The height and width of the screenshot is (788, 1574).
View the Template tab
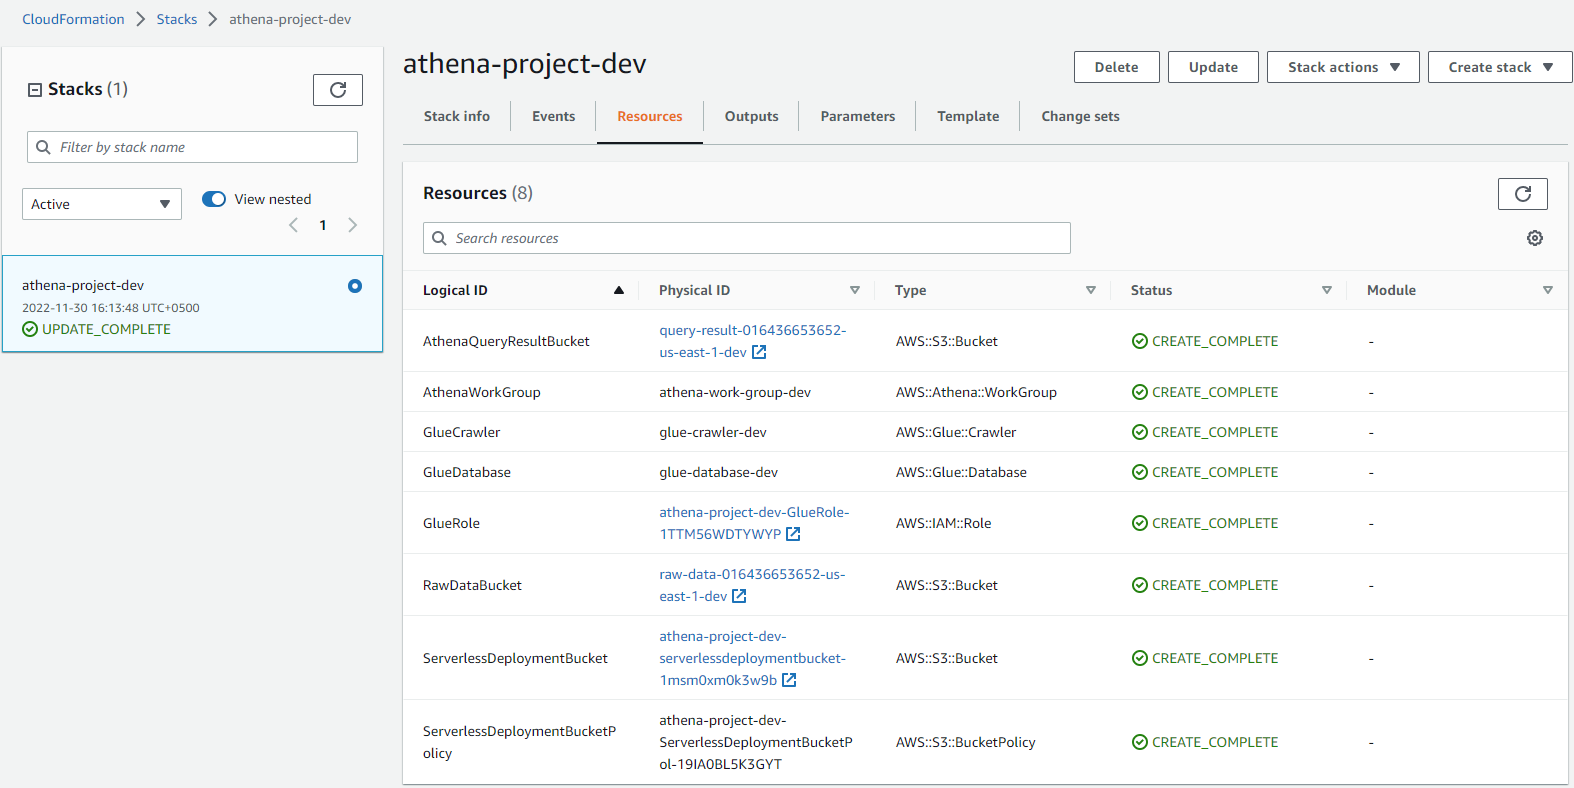pos(968,116)
